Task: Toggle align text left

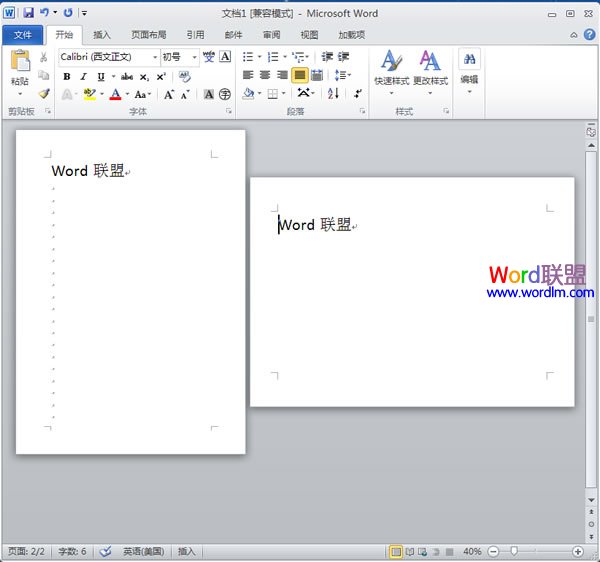Action: (x=248, y=75)
